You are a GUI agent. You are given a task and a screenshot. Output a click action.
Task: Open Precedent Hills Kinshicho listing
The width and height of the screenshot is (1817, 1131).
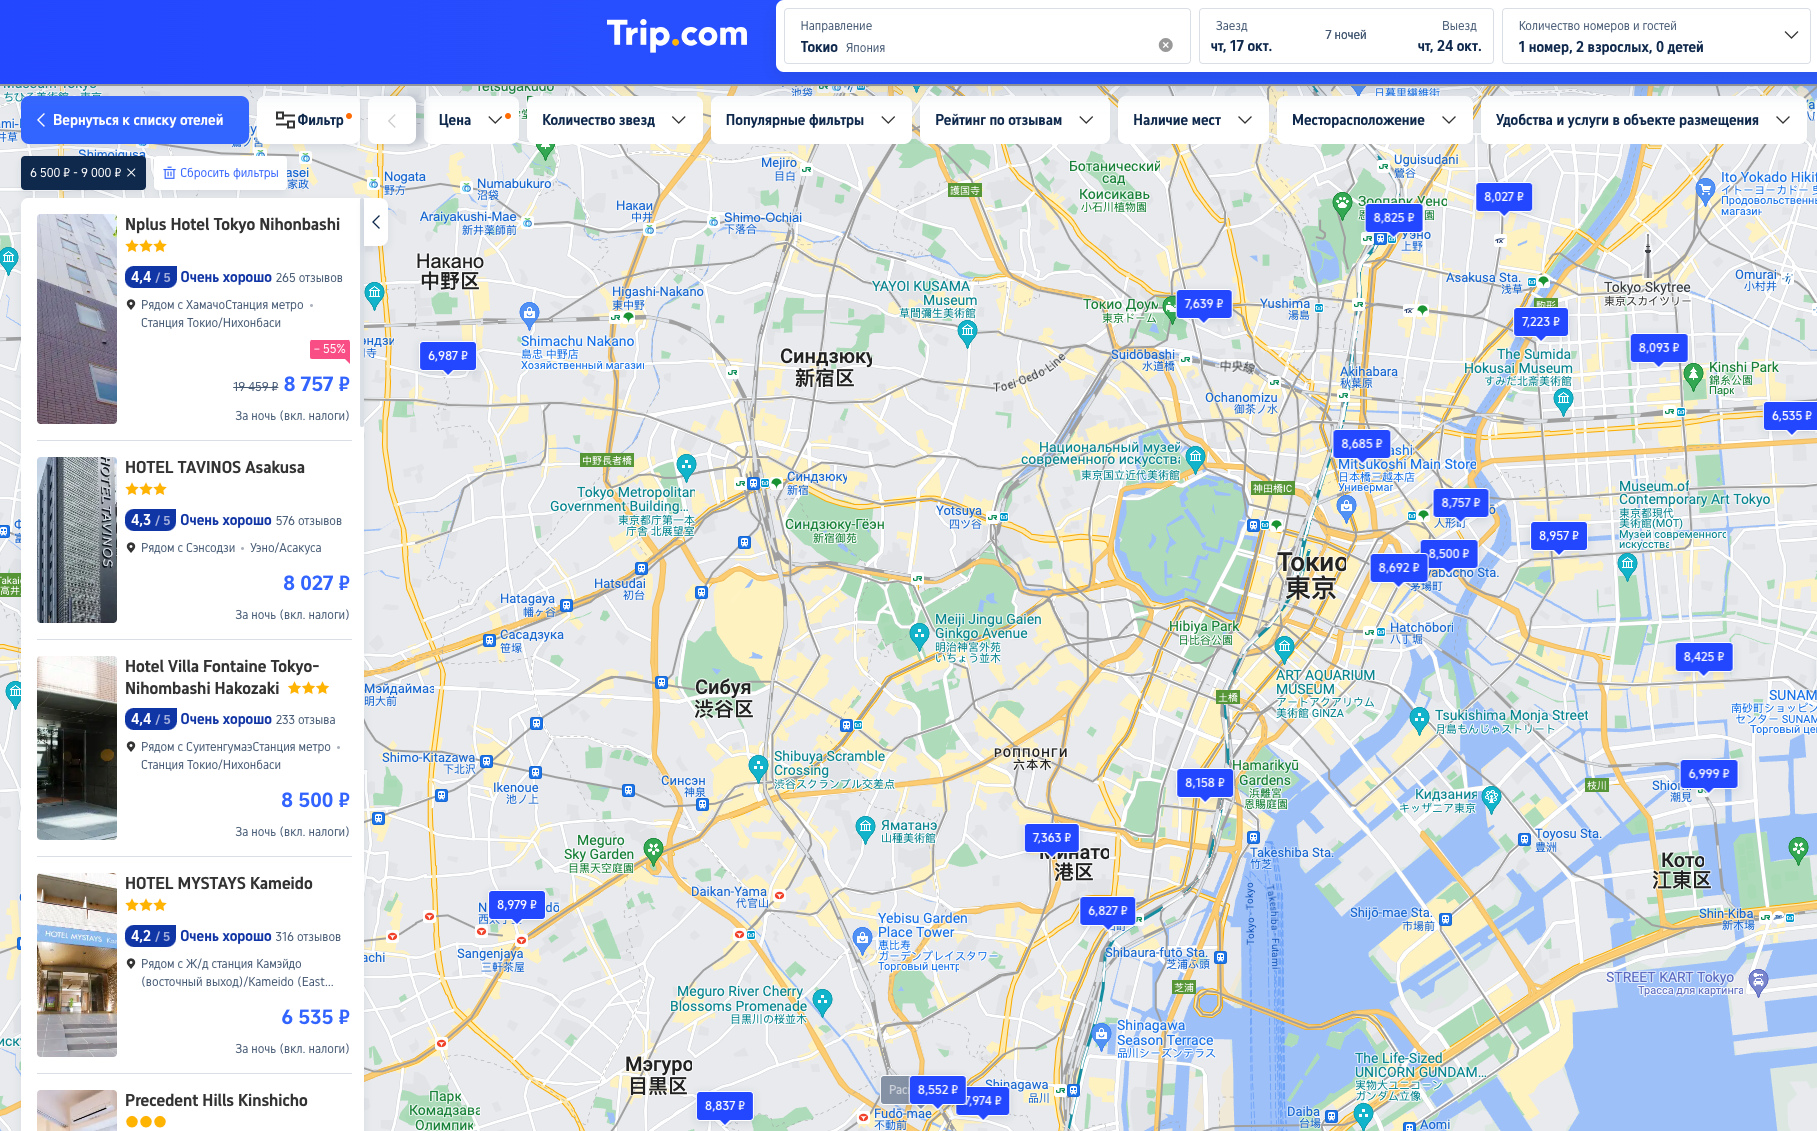[x=216, y=1100]
